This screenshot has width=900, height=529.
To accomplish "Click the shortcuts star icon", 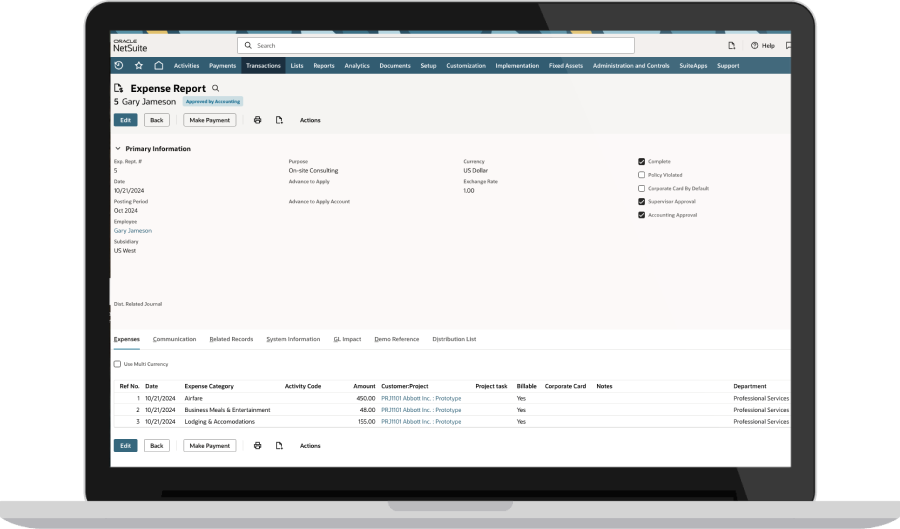I will tap(139, 66).
